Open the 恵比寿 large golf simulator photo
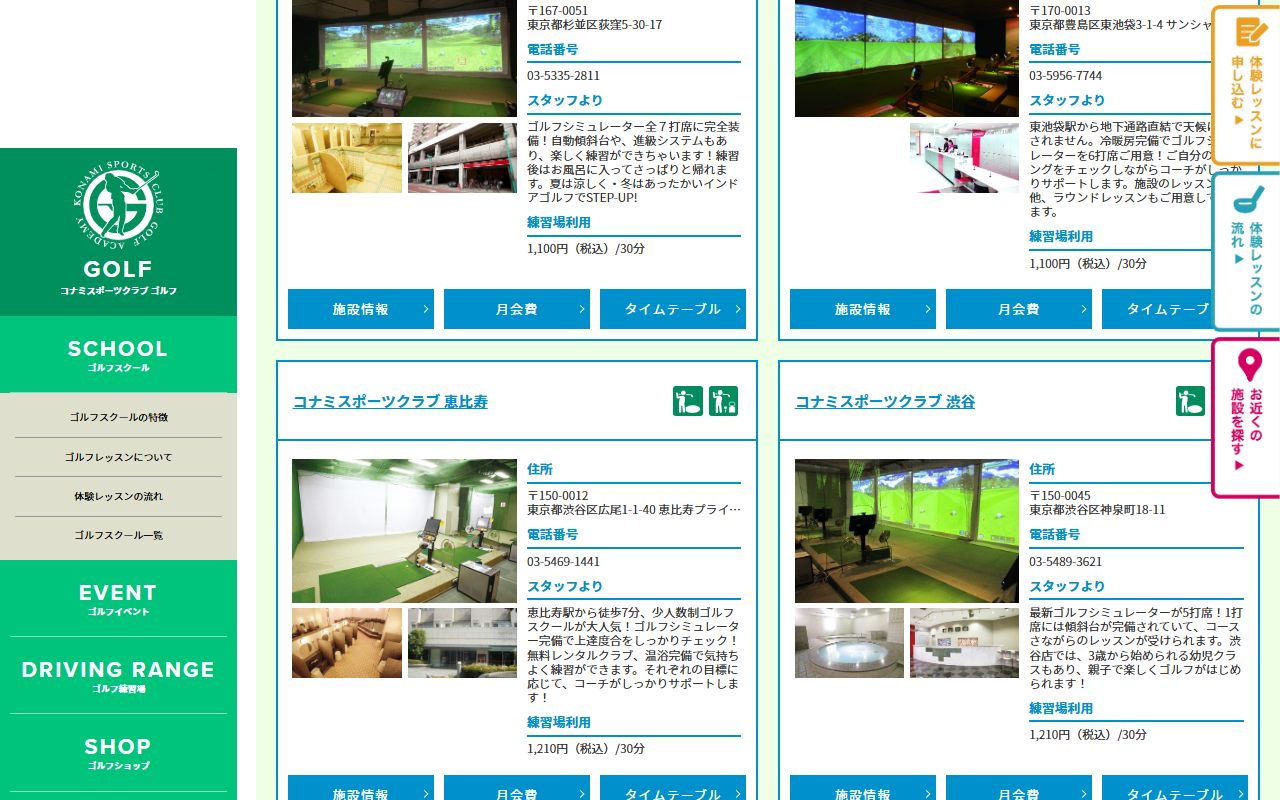The image size is (1280, 800). pyautogui.click(x=404, y=531)
